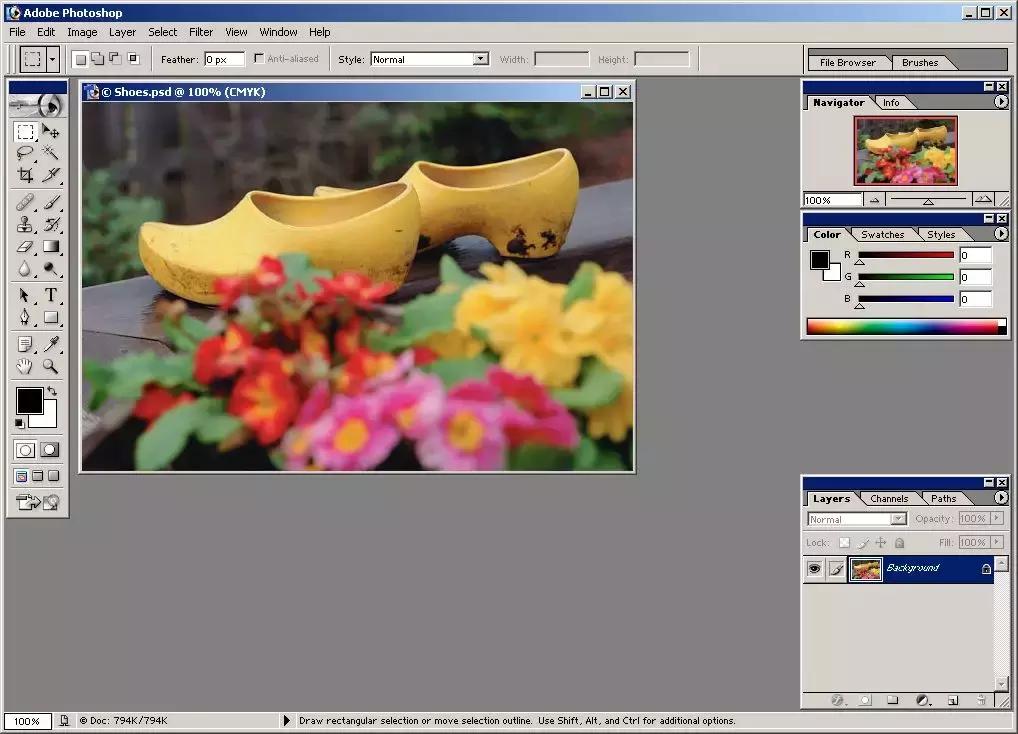Click the Feather input field
This screenshot has height=734, width=1018.
click(x=224, y=59)
